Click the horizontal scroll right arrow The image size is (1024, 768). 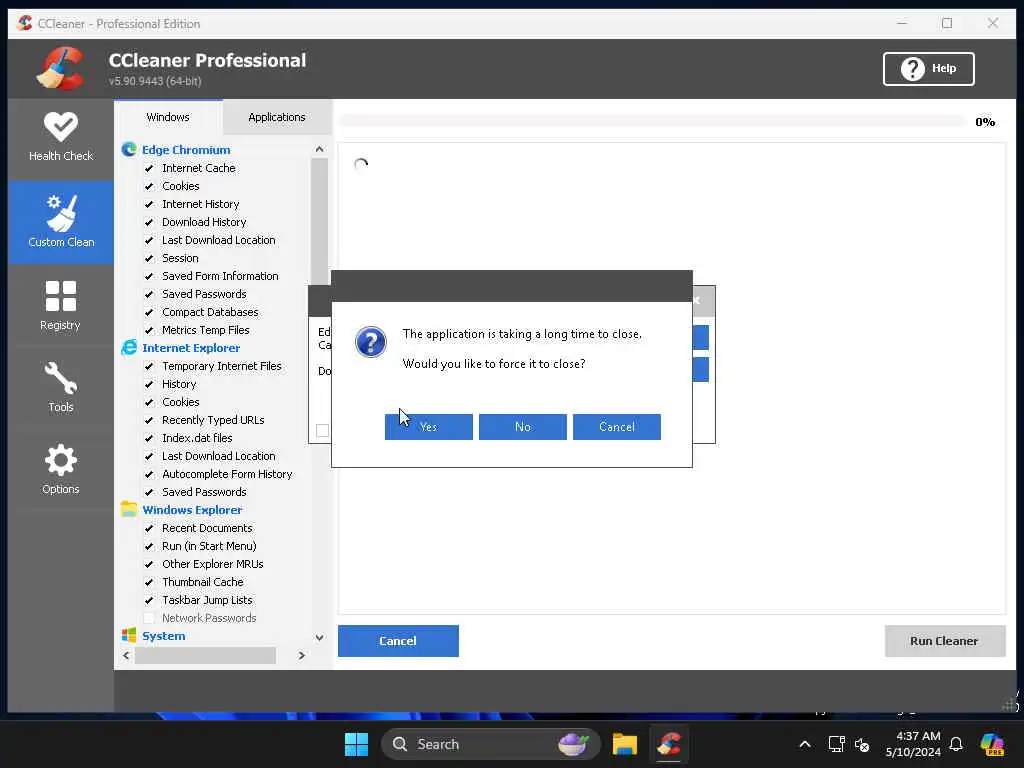301,655
